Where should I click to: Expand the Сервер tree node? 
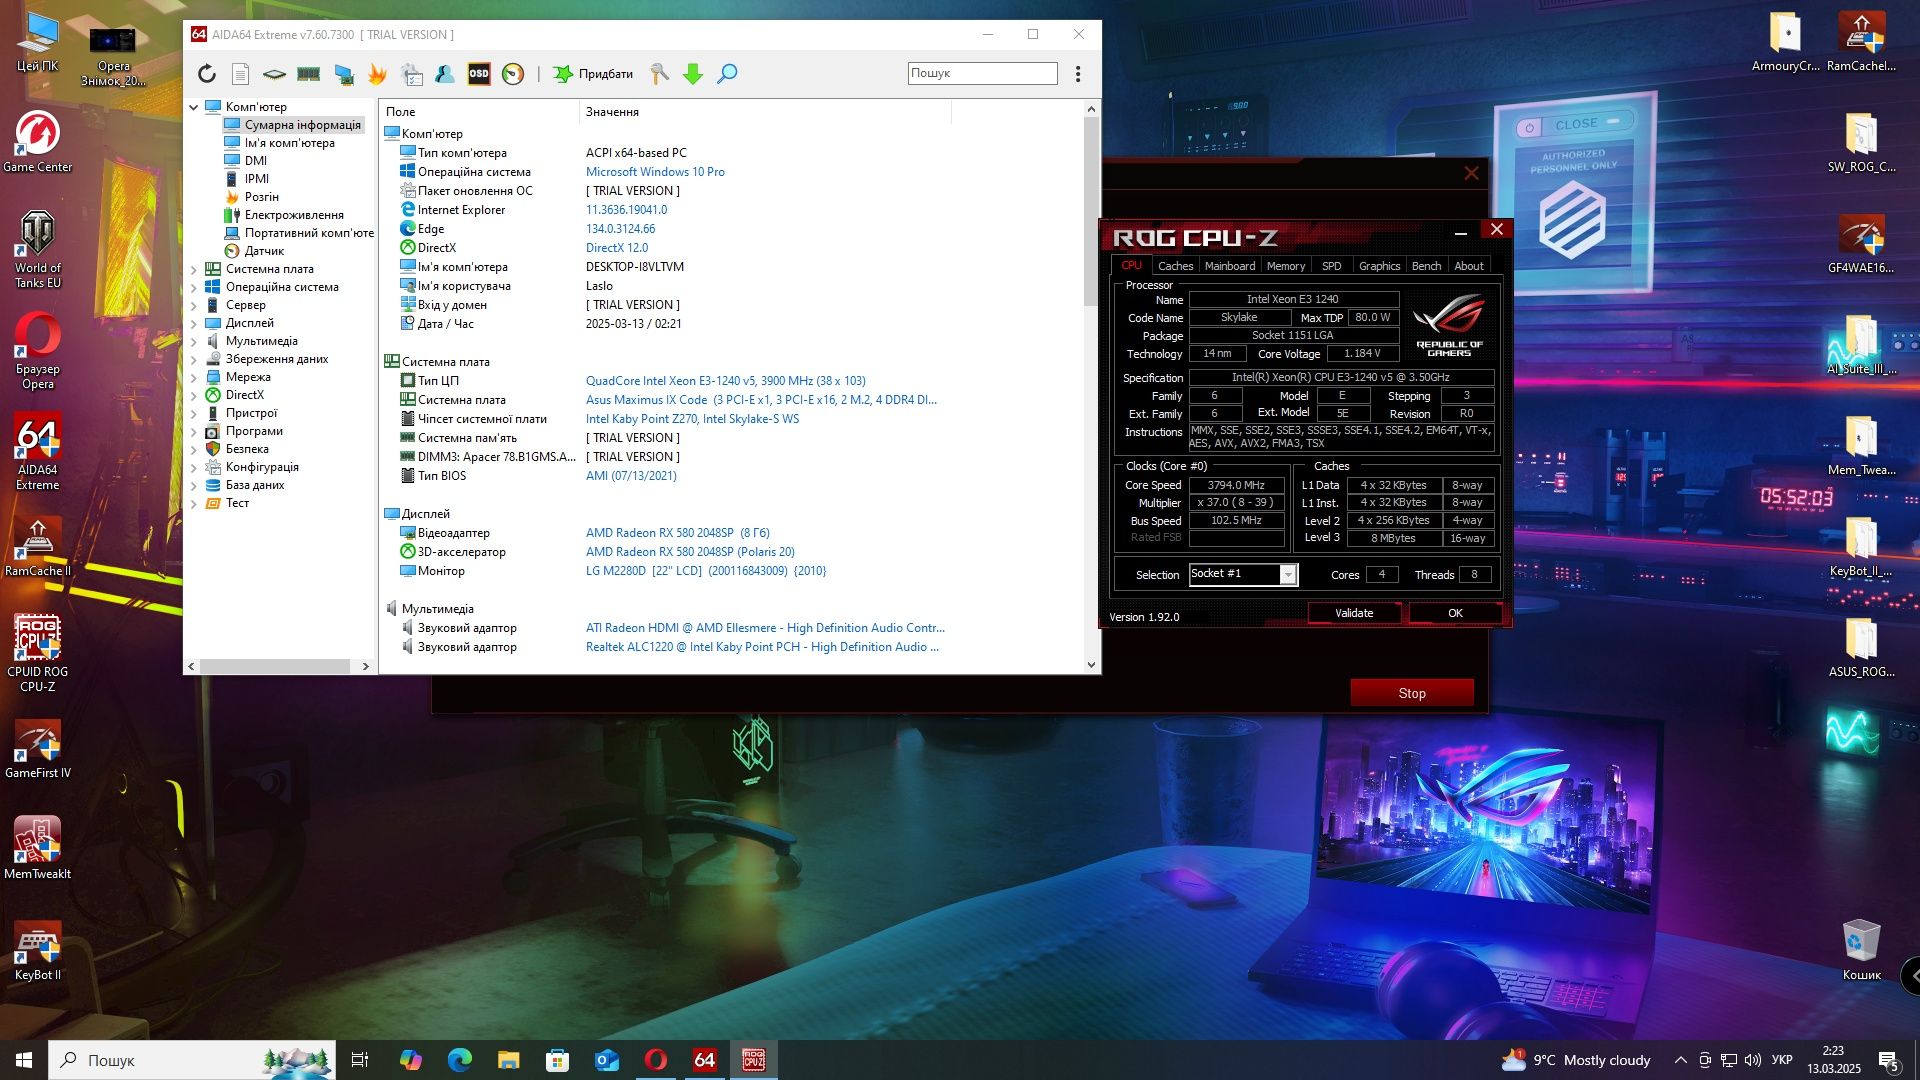pos(194,305)
